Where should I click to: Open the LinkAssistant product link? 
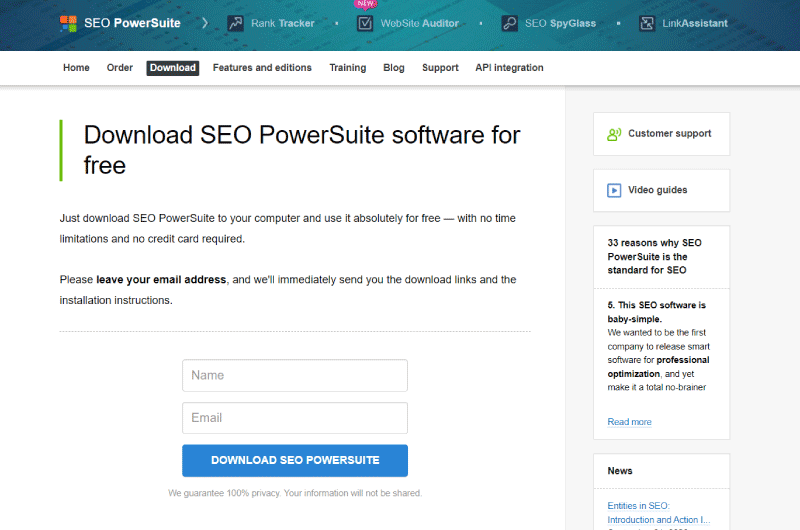695,23
